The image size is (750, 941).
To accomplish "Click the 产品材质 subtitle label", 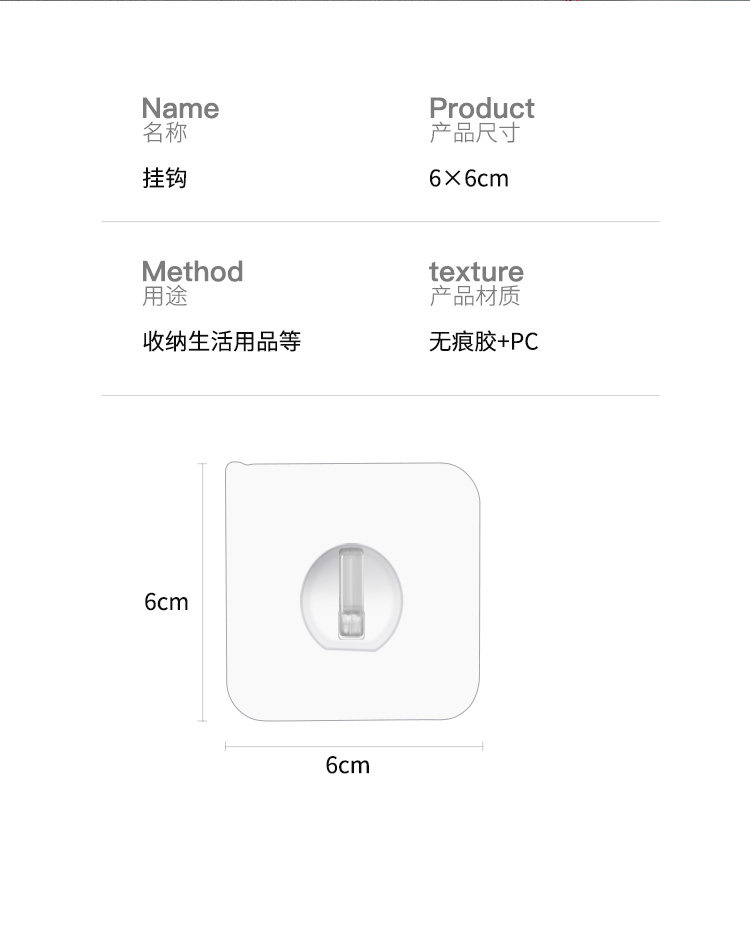I will pos(475,296).
